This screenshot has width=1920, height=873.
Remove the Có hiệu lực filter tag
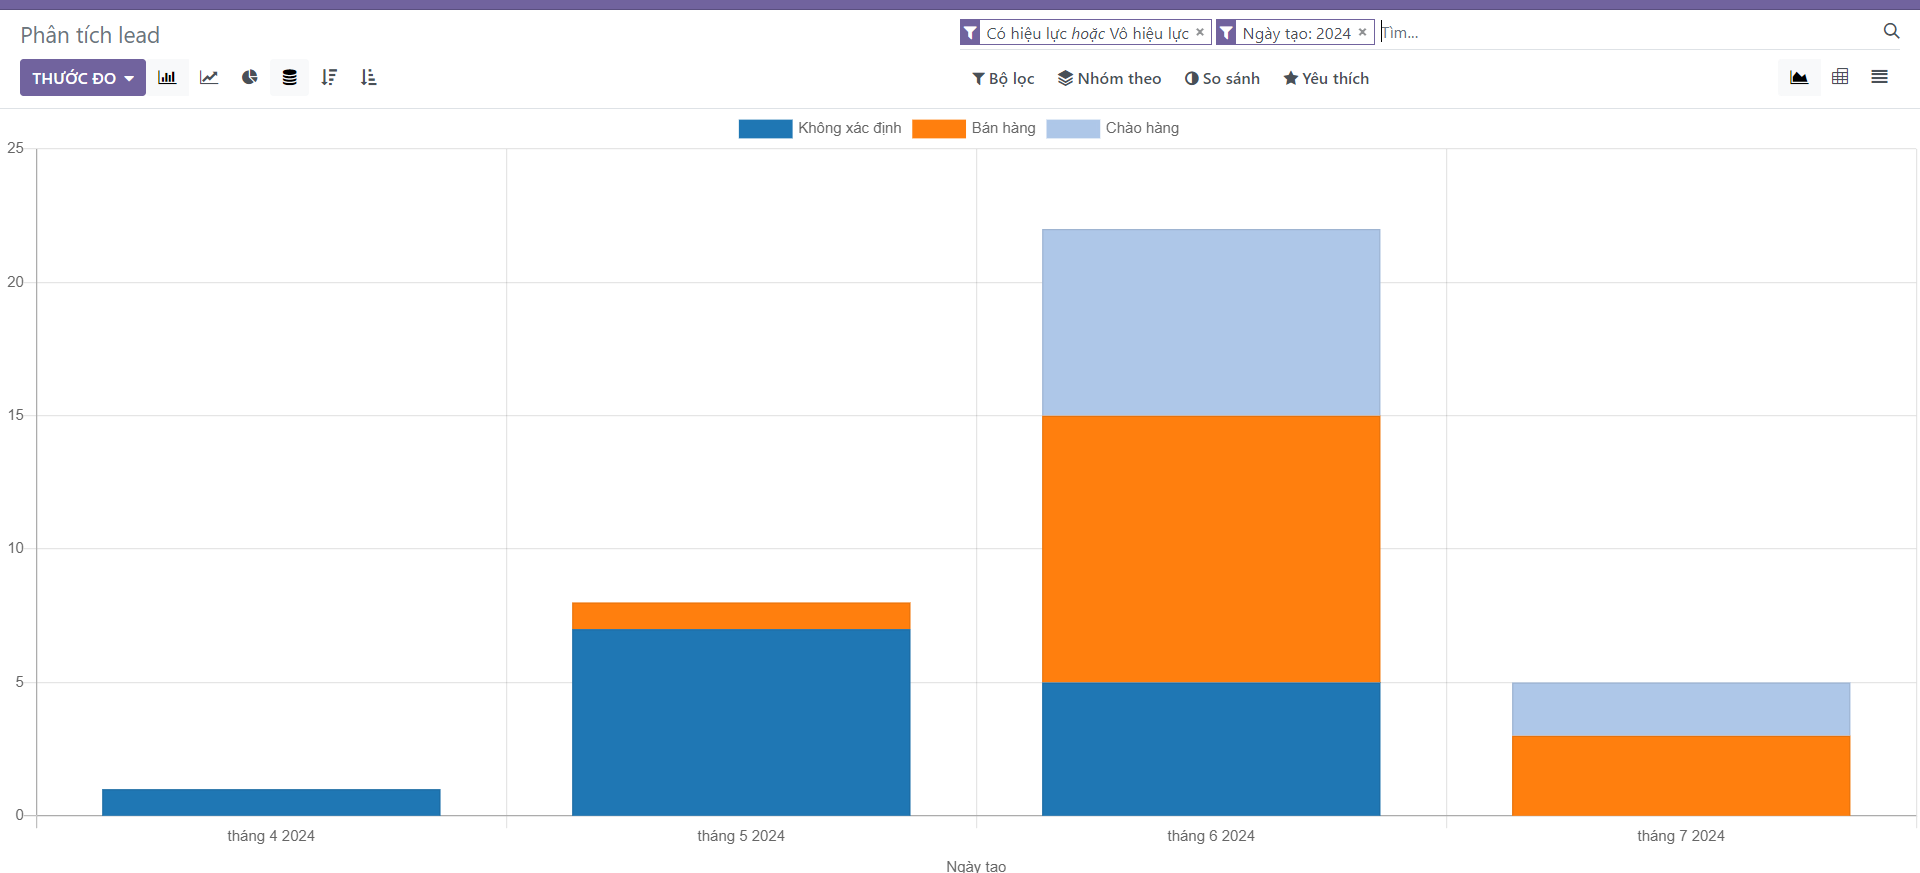coord(1200,32)
